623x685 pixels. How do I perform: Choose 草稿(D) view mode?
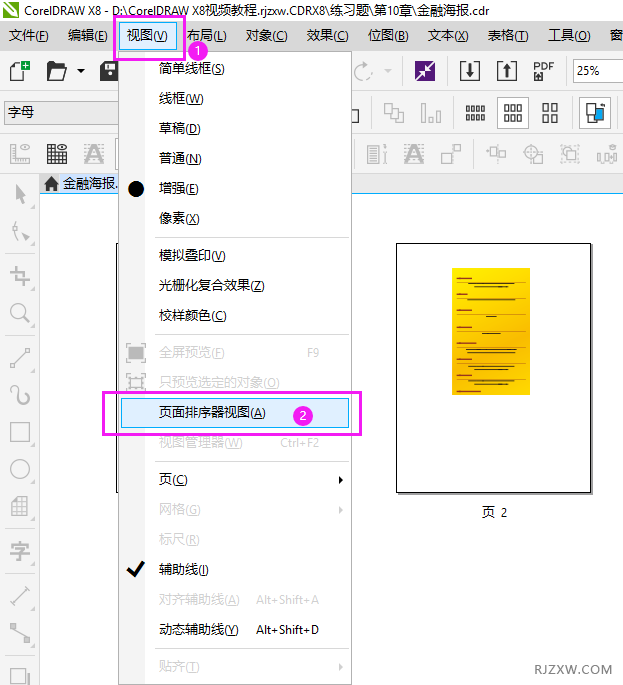235,128
